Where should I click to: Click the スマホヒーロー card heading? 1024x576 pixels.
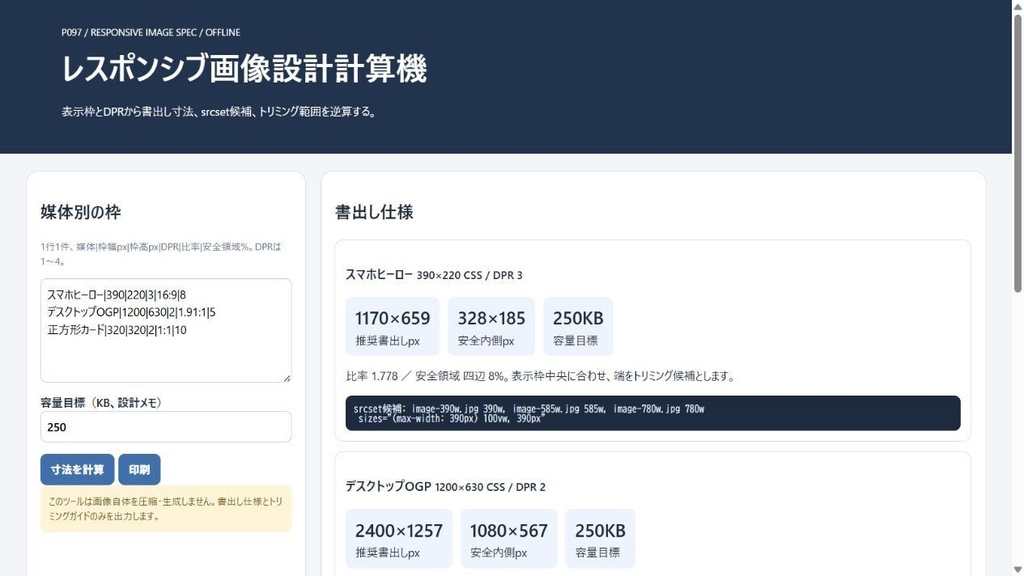click(x=434, y=275)
